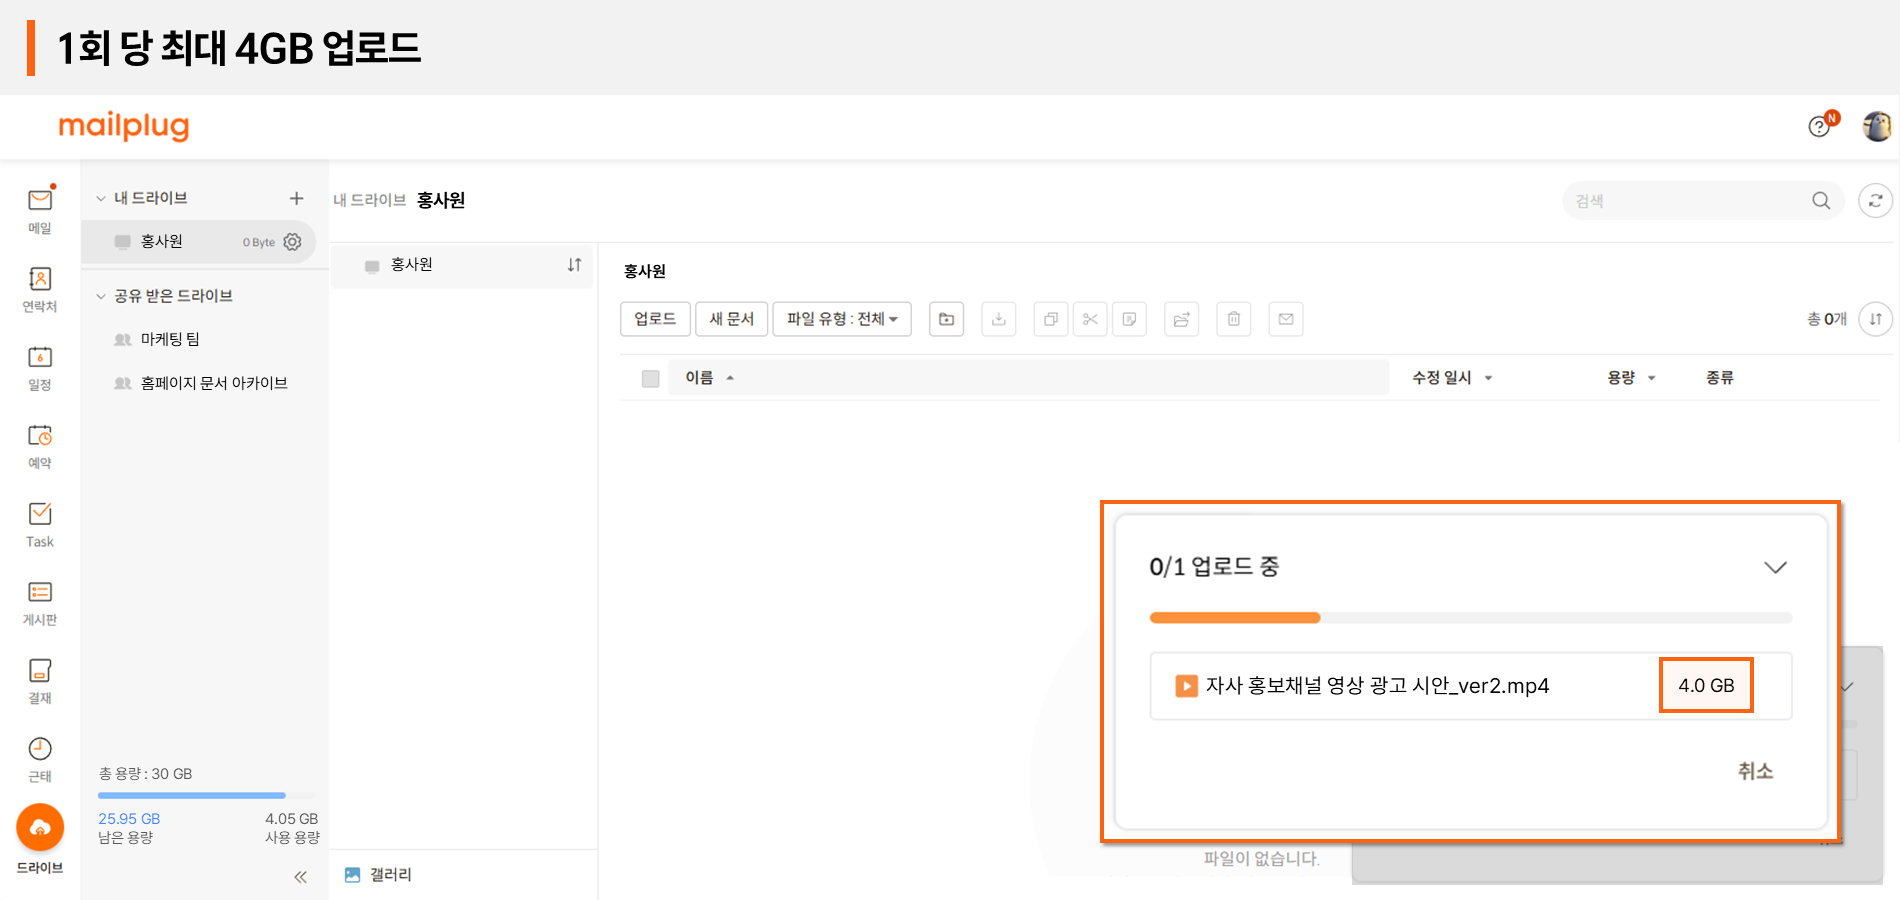Viewport: 1900px width, 900px height.
Task: Click the 새 문서 button
Action: pos(732,319)
